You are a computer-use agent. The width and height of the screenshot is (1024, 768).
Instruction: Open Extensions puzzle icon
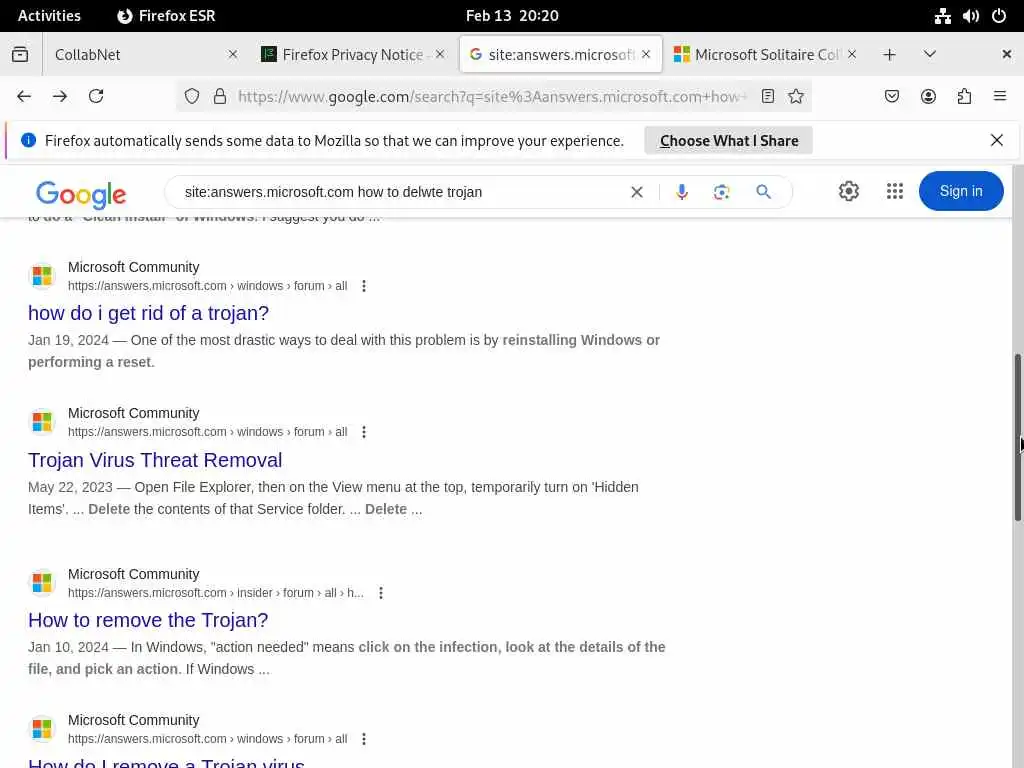[x=965, y=97]
